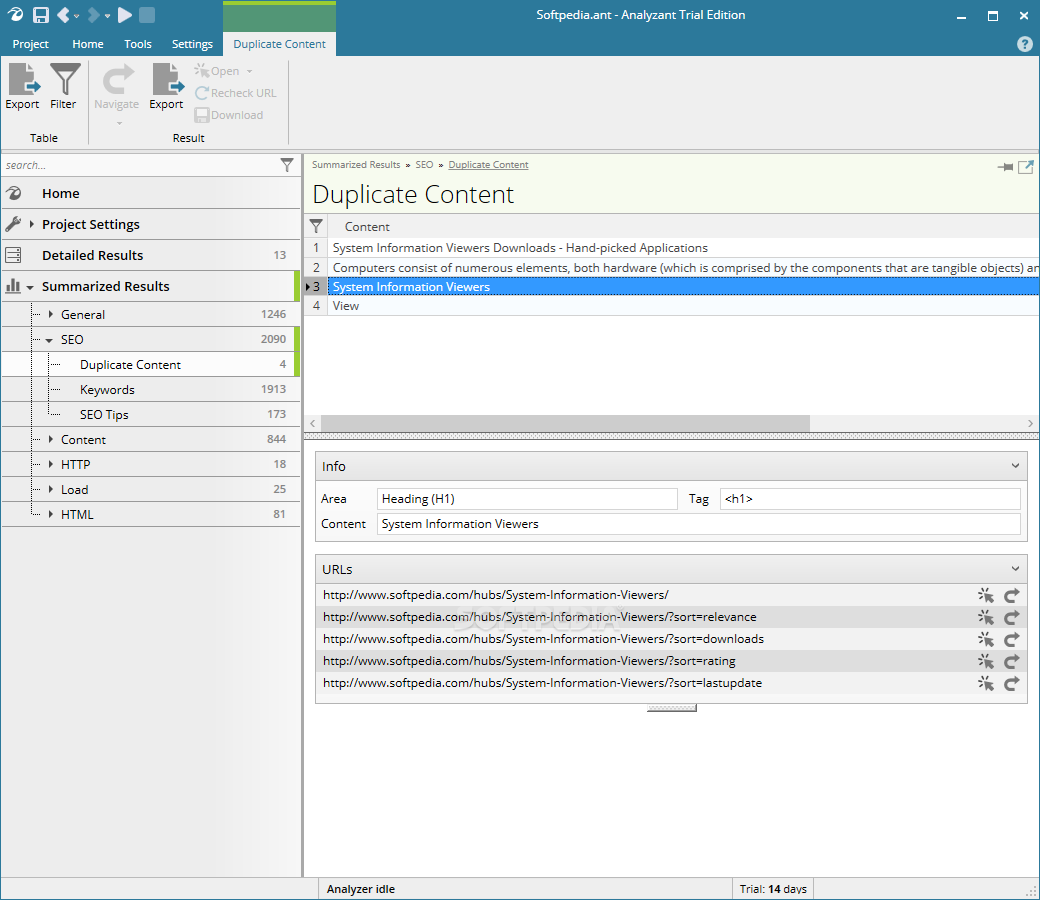Viewport: 1040px width, 900px height.
Task: Navigate to the ?sort=rating URL result
Action: [1011, 661]
